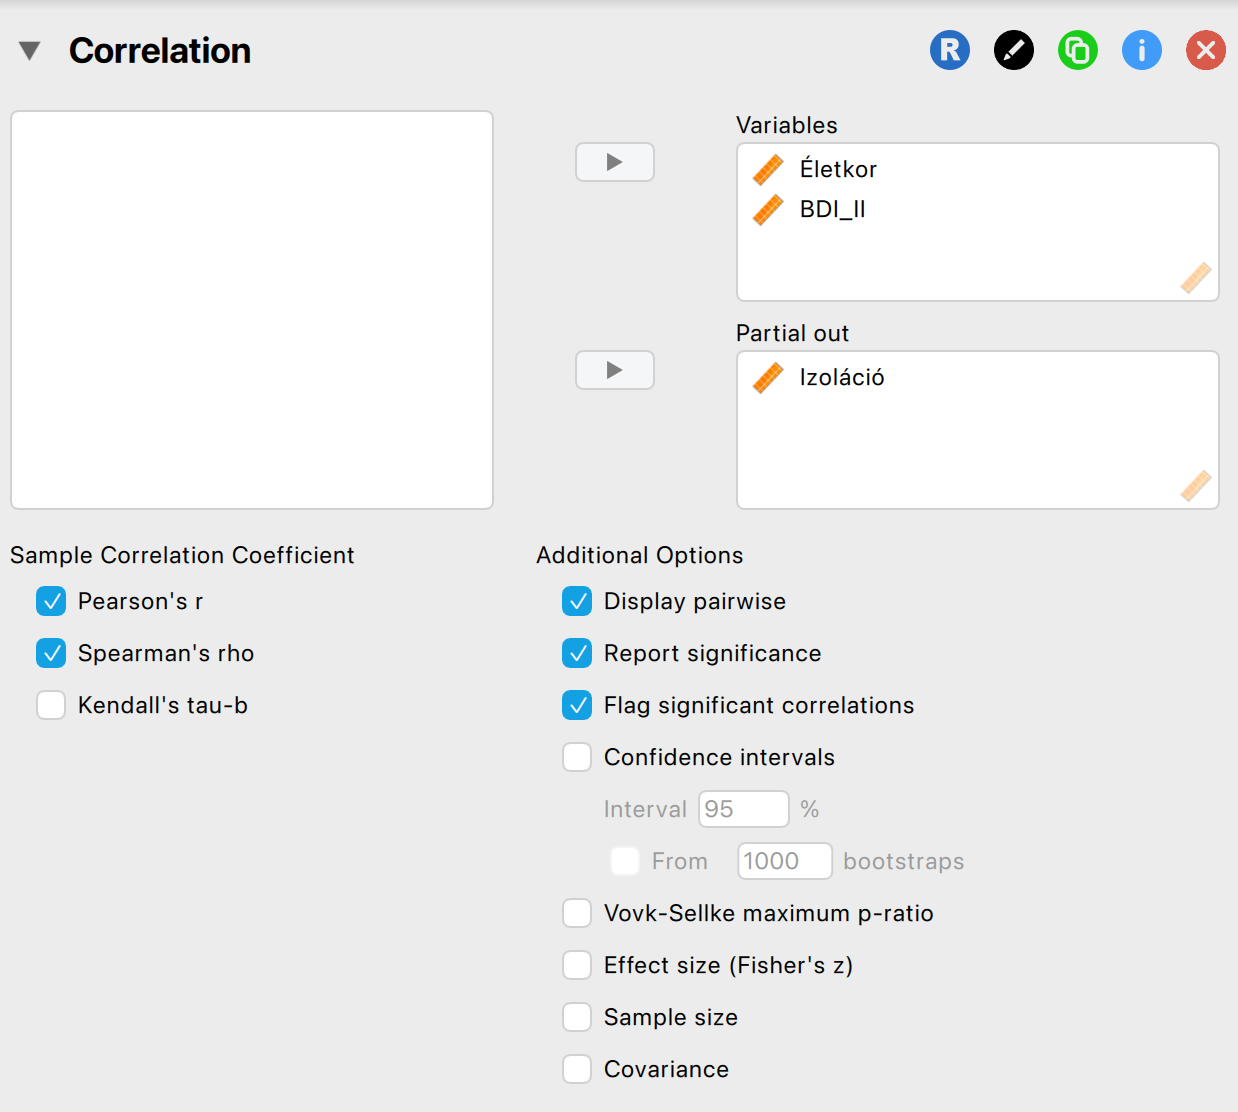1238x1112 pixels.
Task: Remove the analysis with the red X icon
Action: pos(1205,50)
